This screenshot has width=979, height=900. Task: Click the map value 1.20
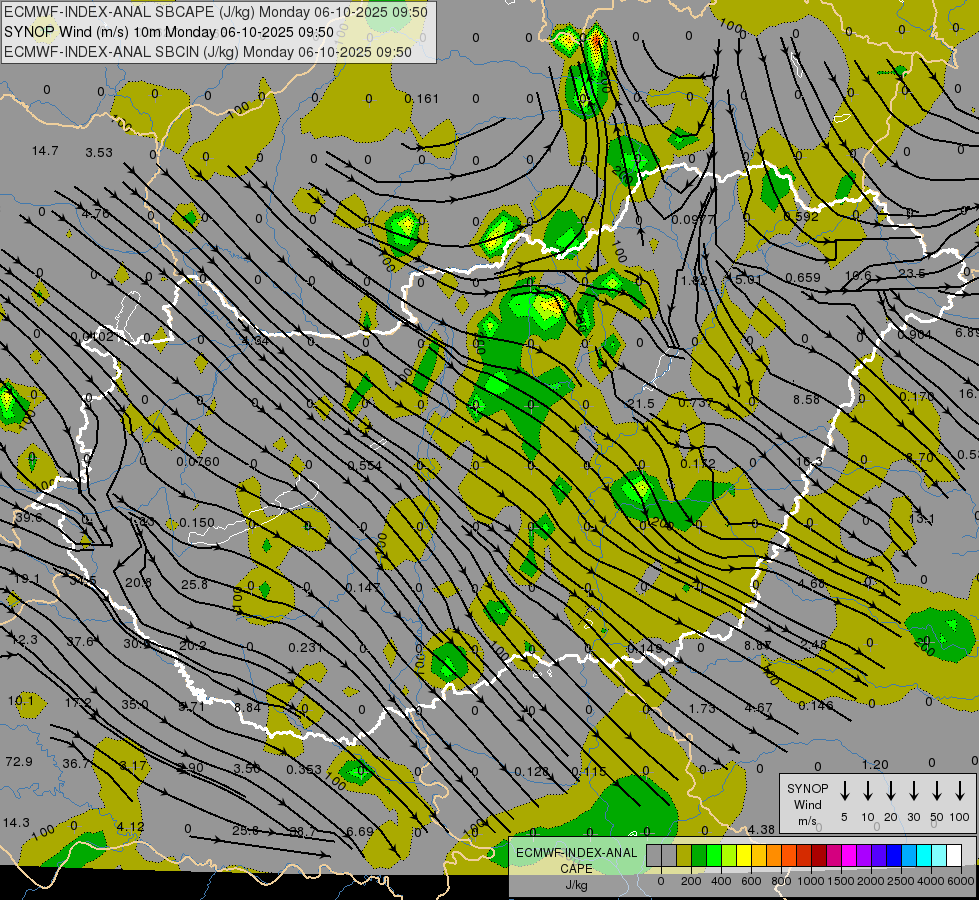coord(875,765)
